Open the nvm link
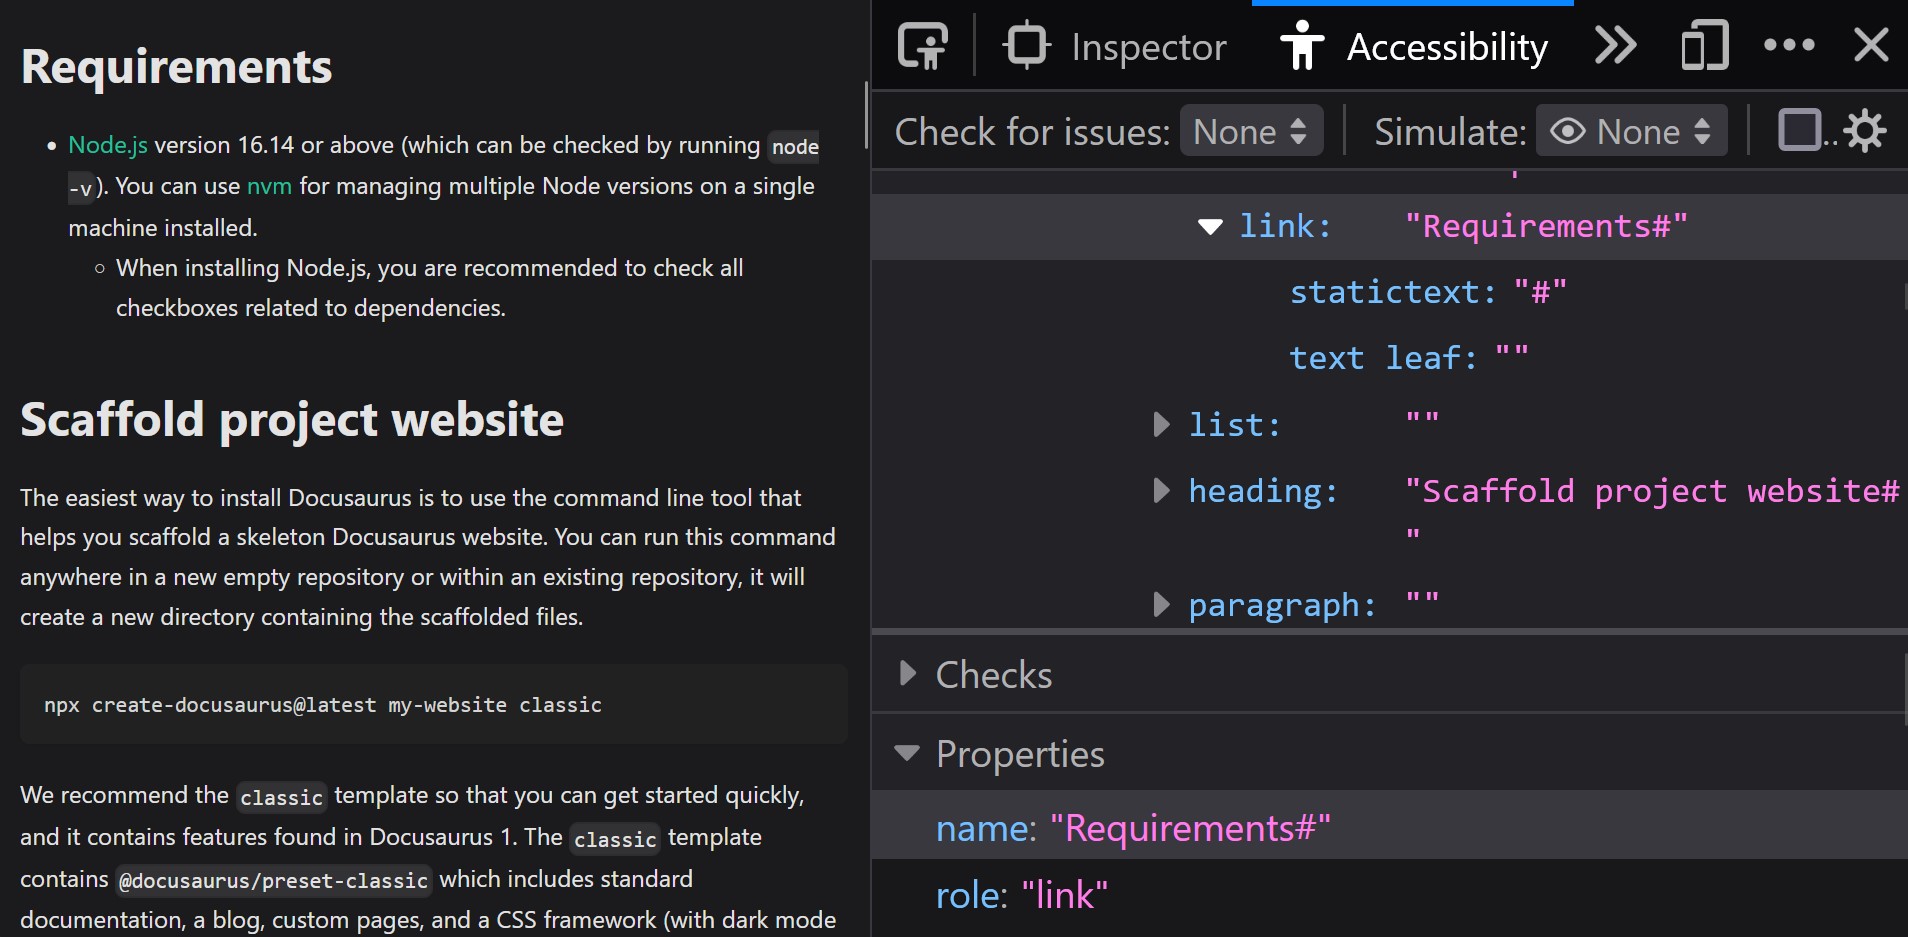The image size is (1908, 937). tap(269, 187)
